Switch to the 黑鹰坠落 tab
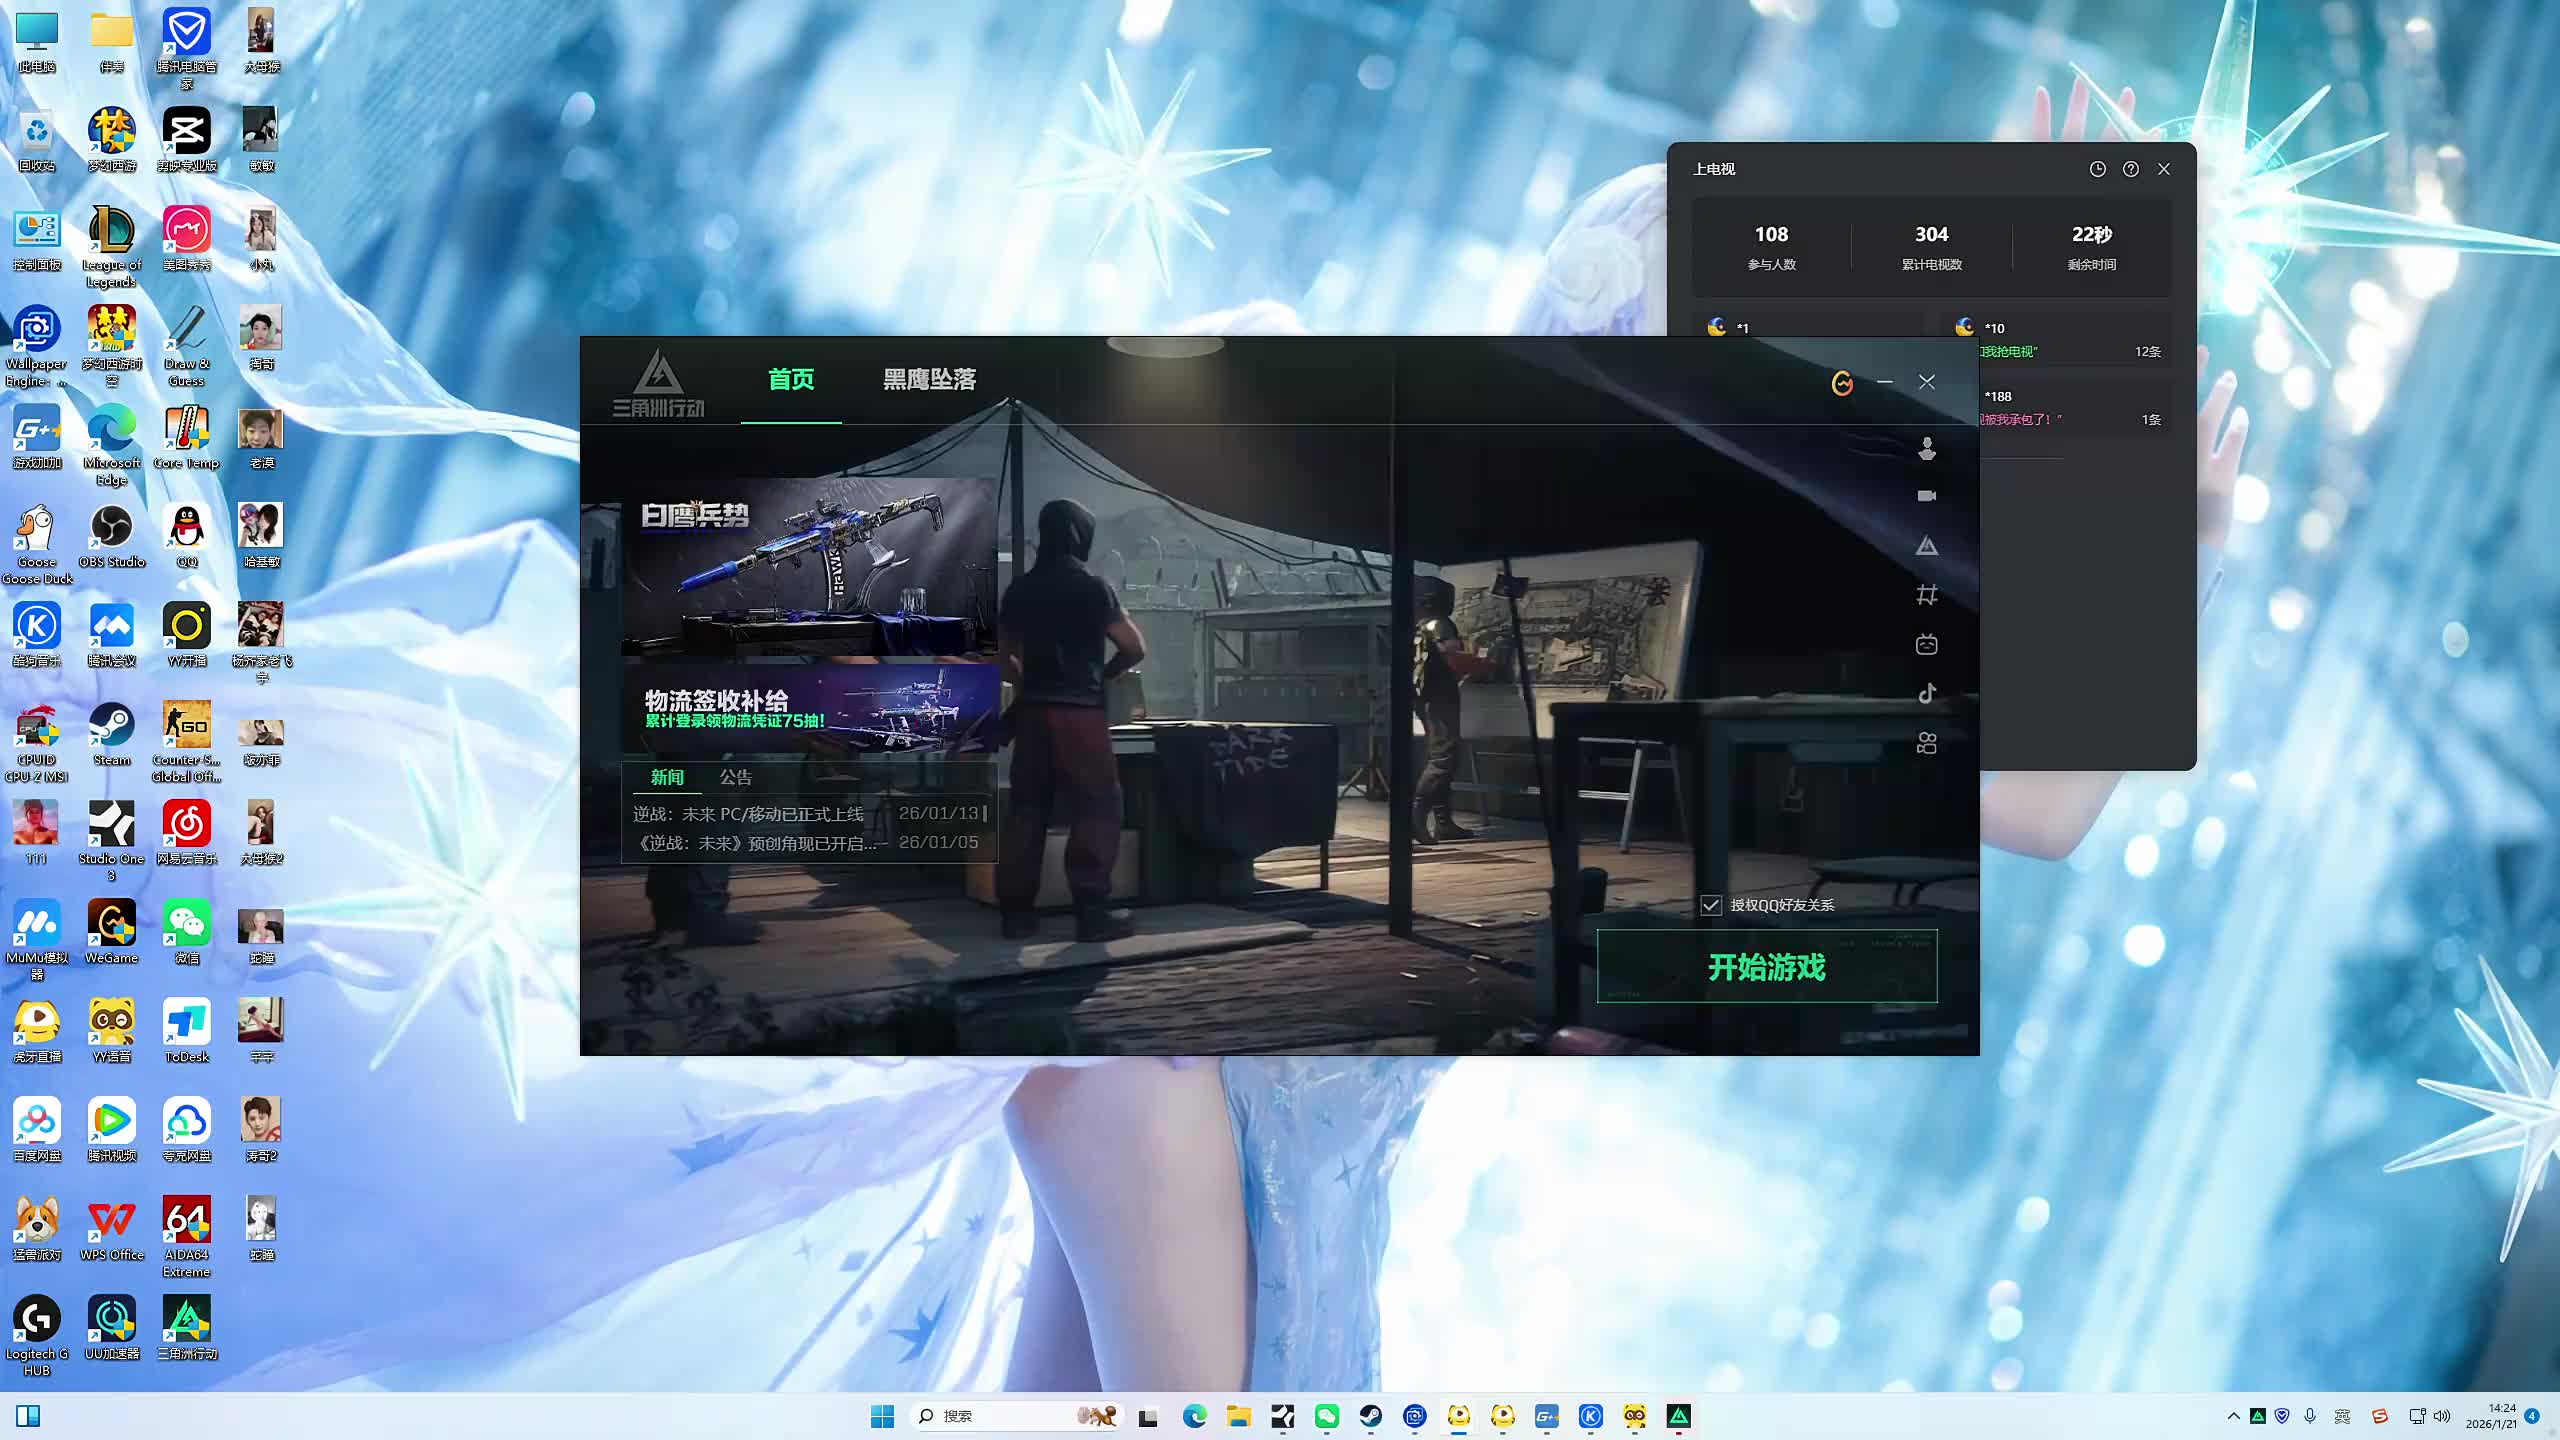Image resolution: width=2560 pixels, height=1440 pixels. click(x=929, y=380)
